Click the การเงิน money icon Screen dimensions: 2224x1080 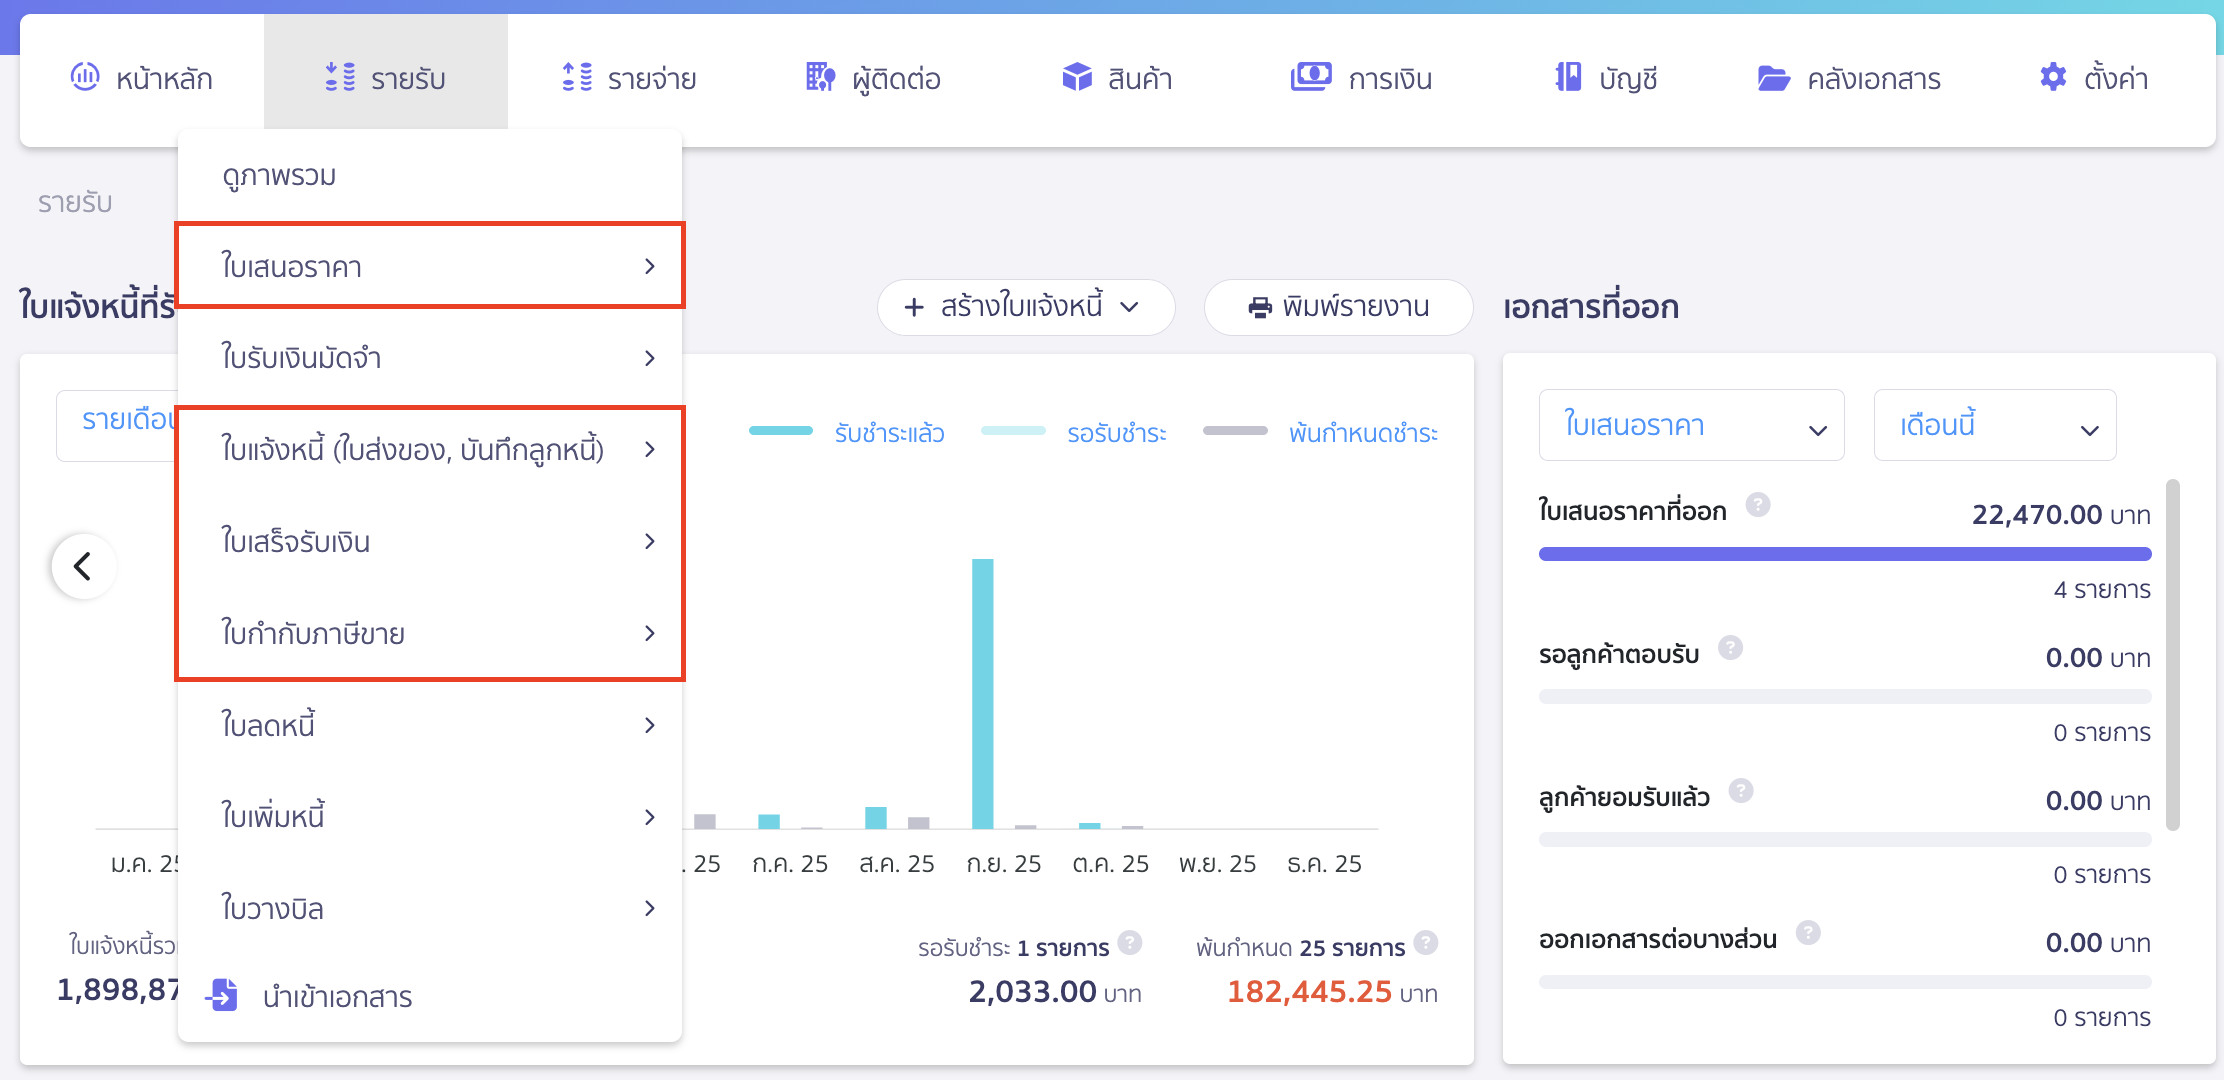[x=1312, y=77]
